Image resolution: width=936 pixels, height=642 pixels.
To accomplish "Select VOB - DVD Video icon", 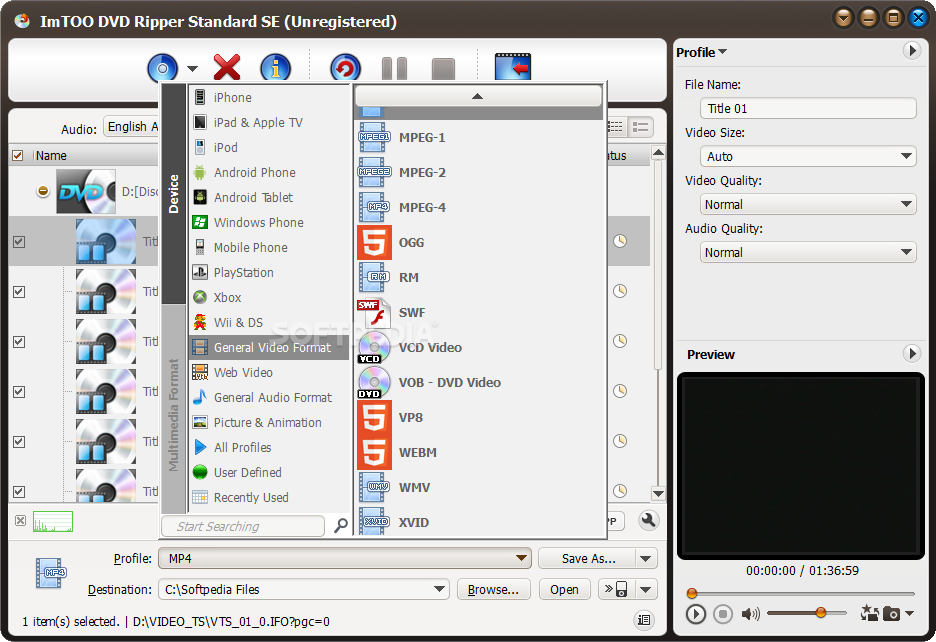I will pyautogui.click(x=374, y=382).
